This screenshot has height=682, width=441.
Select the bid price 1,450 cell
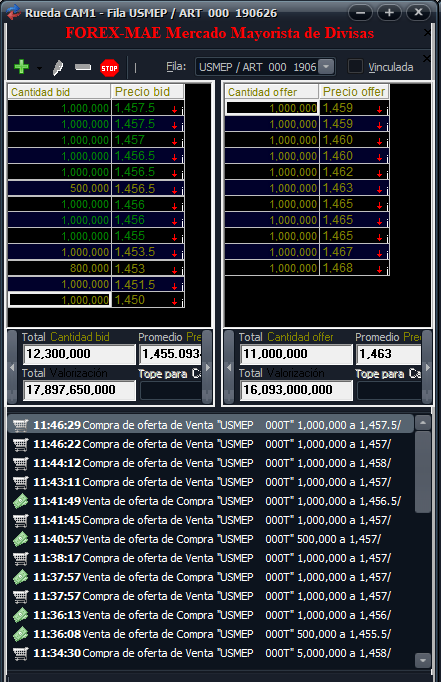148,300
